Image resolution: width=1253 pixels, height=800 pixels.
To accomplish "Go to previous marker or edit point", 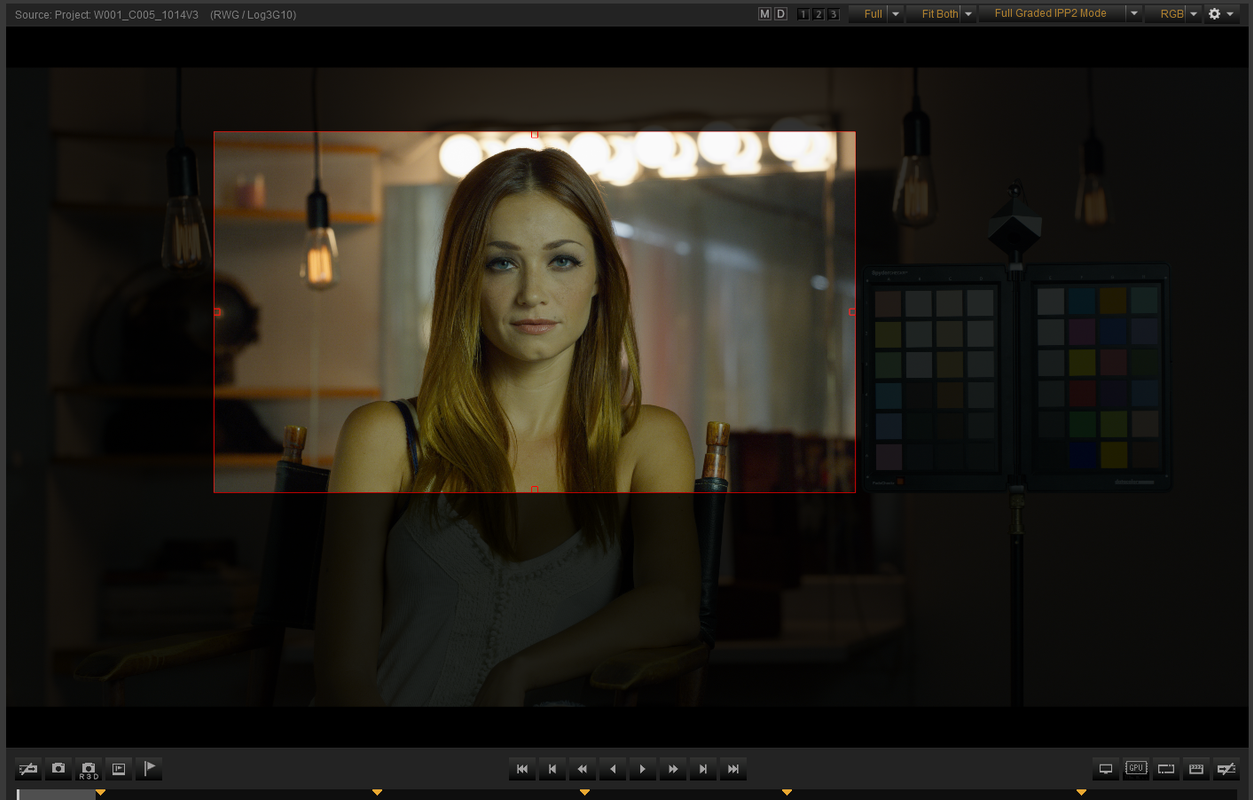I will (x=552, y=769).
